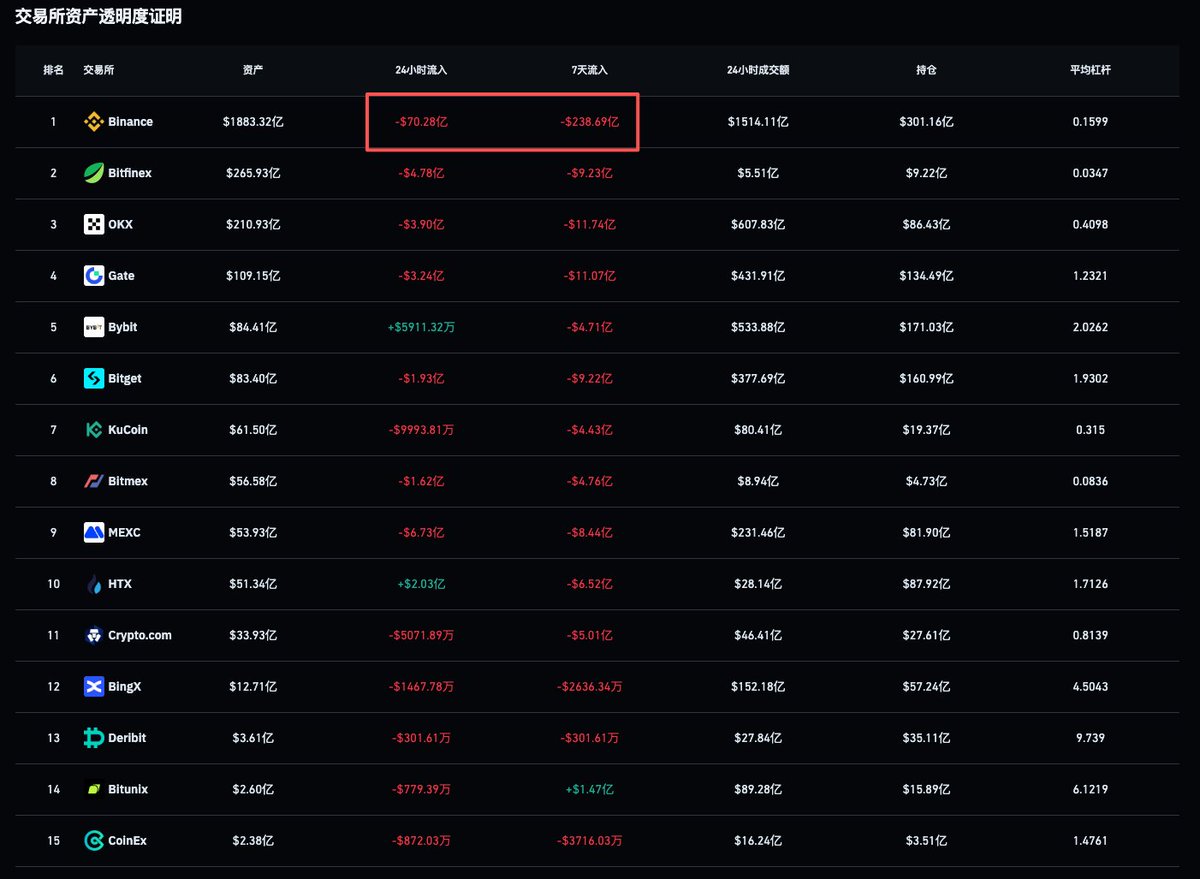Image resolution: width=1200 pixels, height=879 pixels.
Task: Select HTX open interest $87.92亿
Action: coord(926,584)
